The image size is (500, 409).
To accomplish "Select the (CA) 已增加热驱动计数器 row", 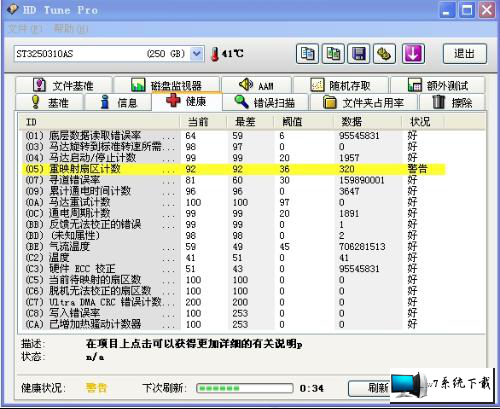I will coord(233,324).
